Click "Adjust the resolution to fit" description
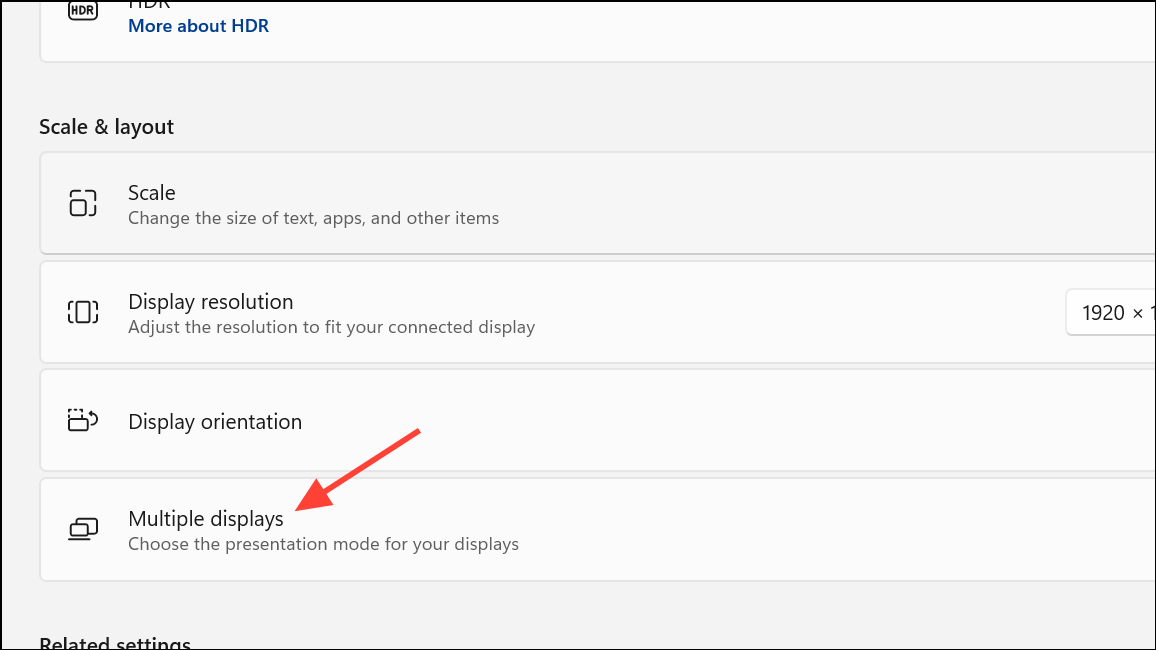The image size is (1156, 650). pos(331,327)
